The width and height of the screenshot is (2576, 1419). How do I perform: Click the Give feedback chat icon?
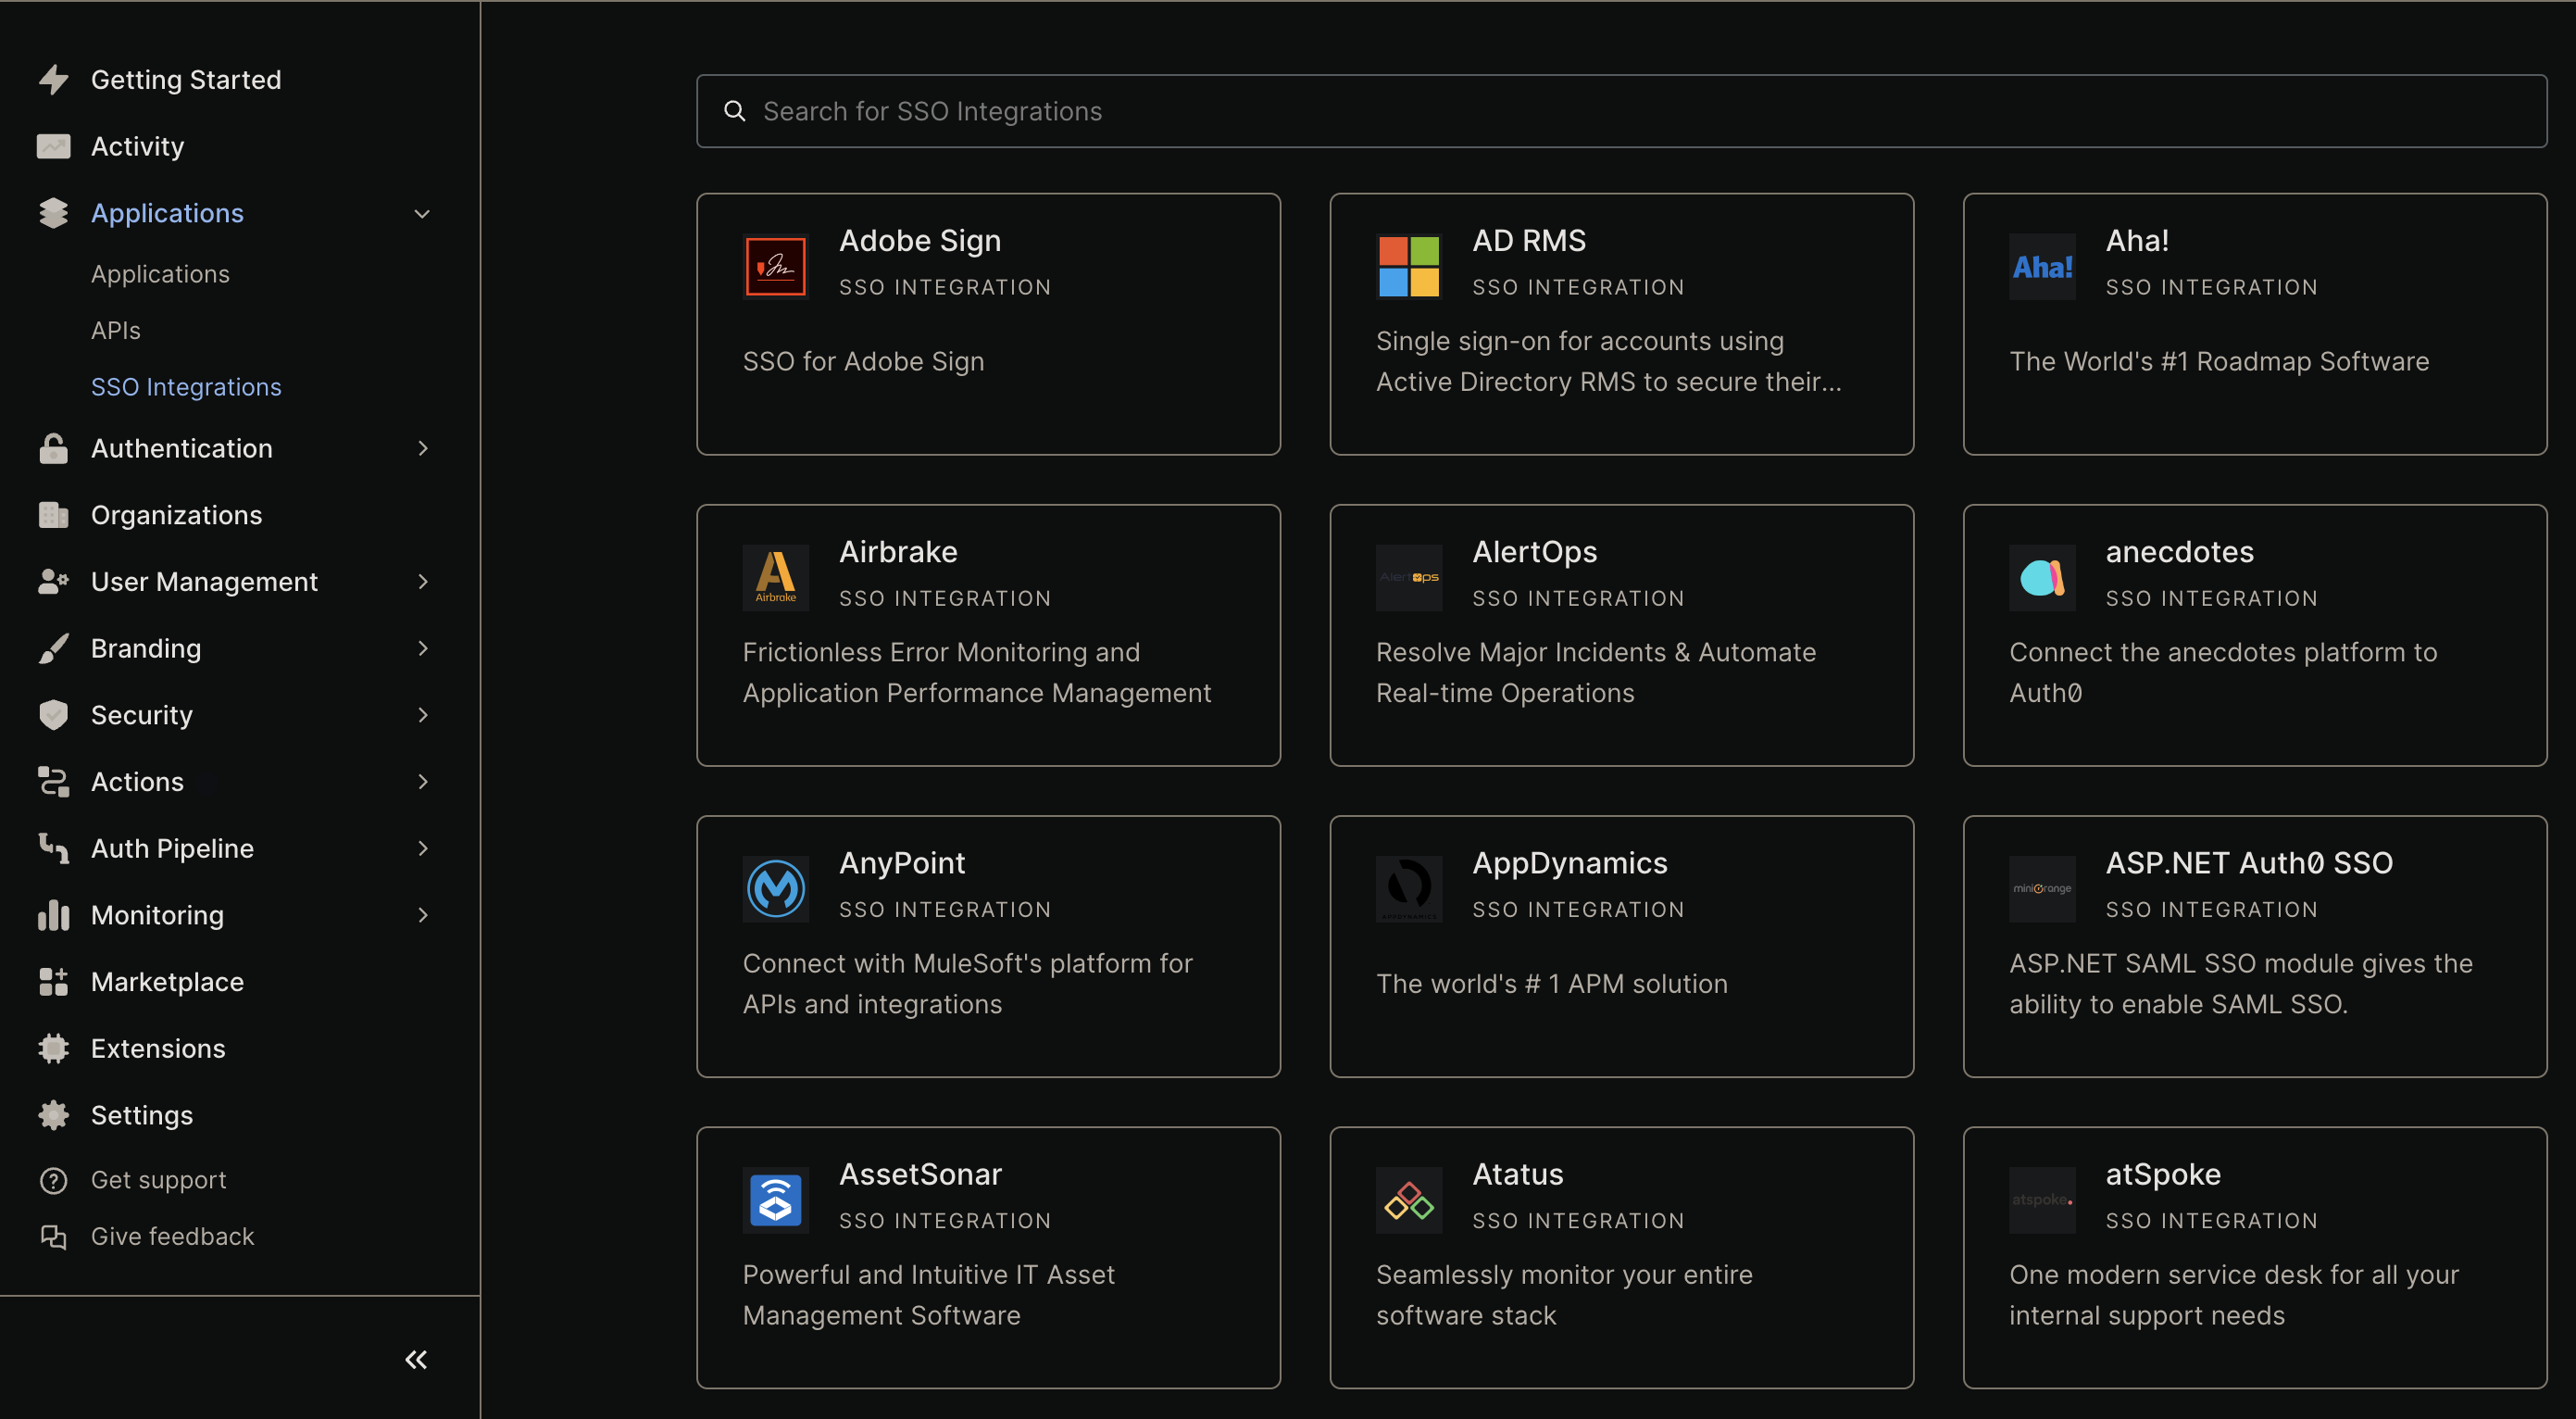53,1237
